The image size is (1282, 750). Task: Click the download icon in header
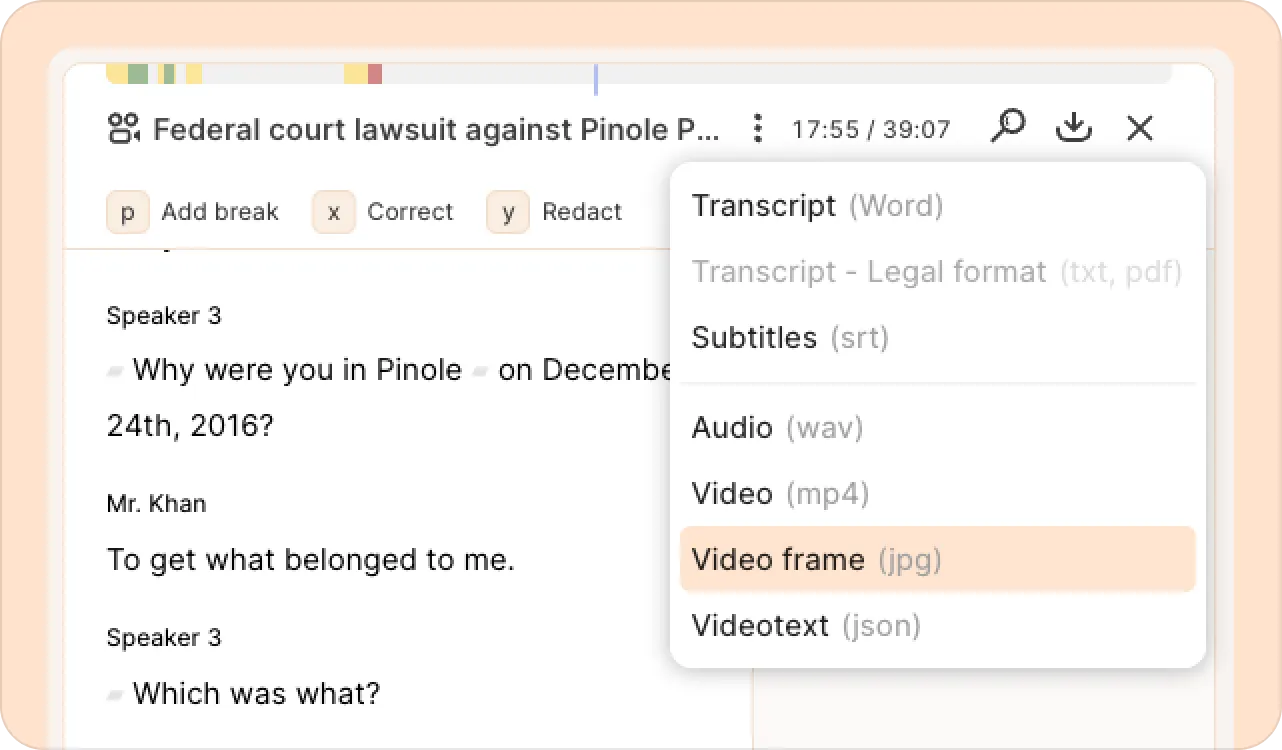pyautogui.click(x=1074, y=127)
